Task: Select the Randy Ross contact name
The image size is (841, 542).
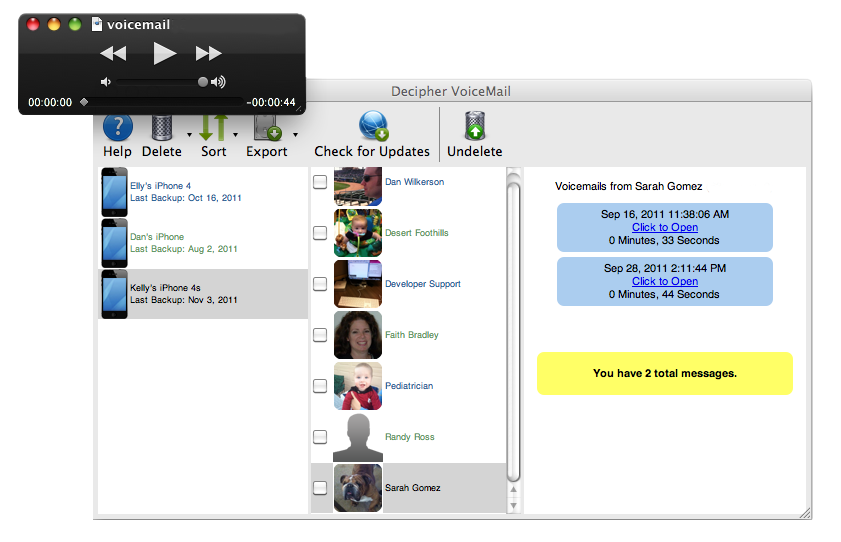Action: (x=410, y=437)
